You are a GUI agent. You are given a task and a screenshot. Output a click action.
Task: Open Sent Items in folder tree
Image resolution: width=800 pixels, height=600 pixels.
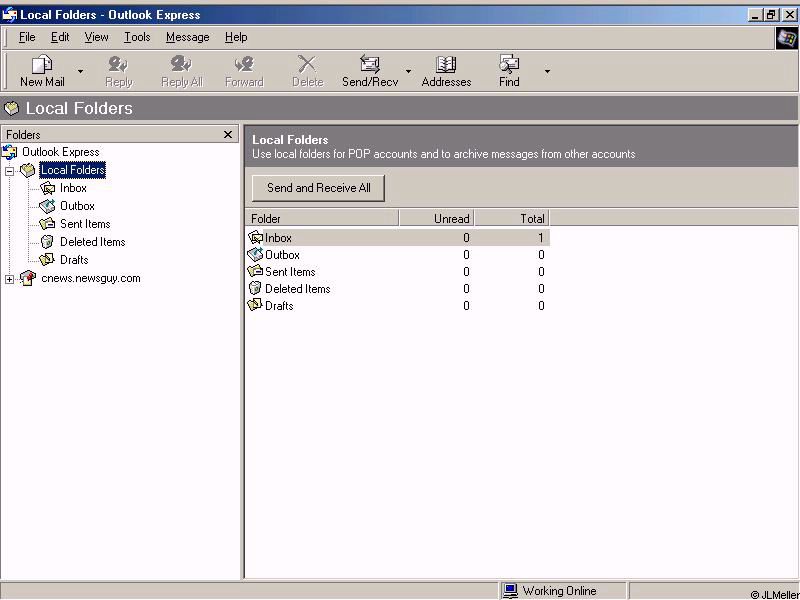(85, 224)
